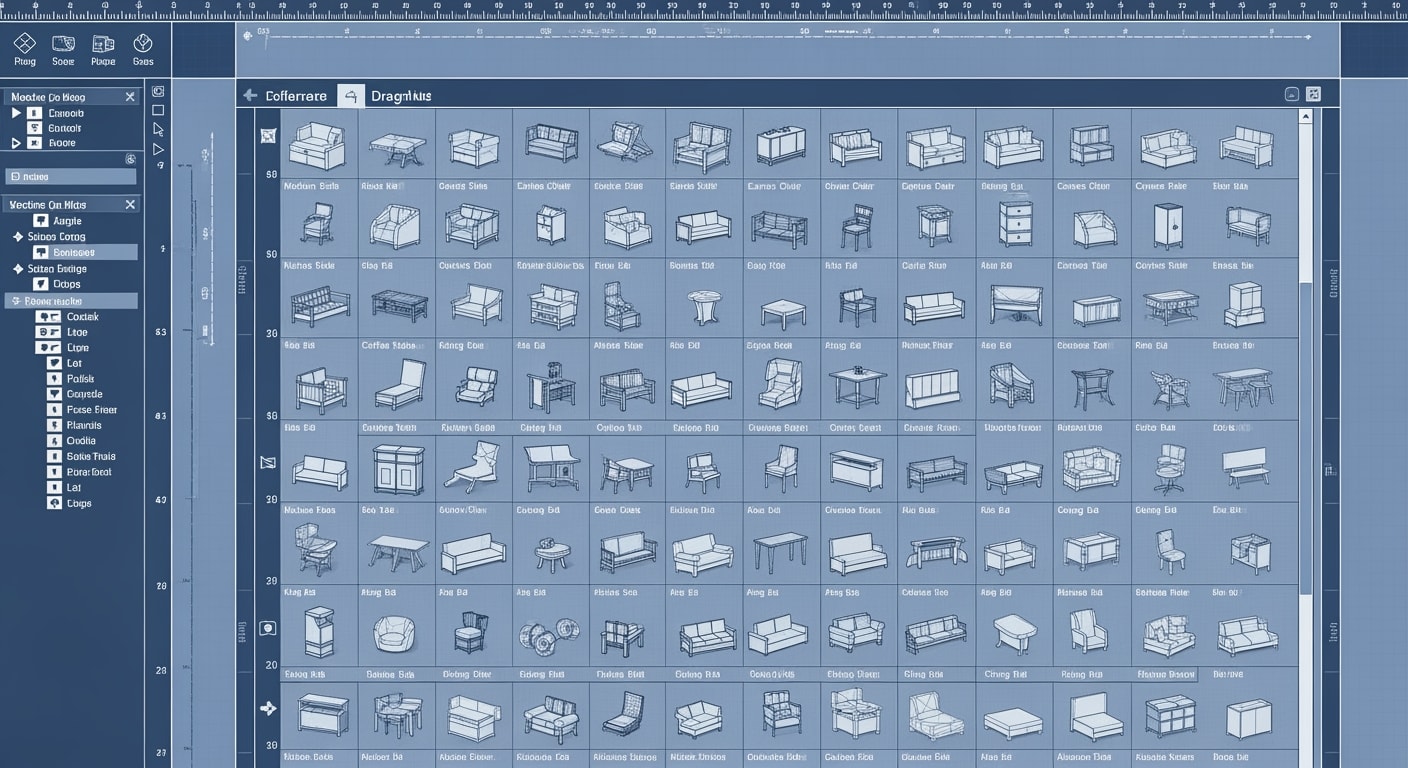Open the Cofferrare tab

click(x=296, y=96)
